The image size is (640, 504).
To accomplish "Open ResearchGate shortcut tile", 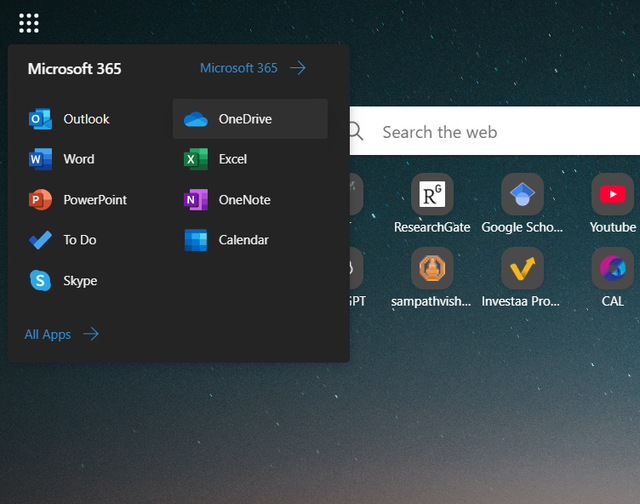I will [432, 203].
